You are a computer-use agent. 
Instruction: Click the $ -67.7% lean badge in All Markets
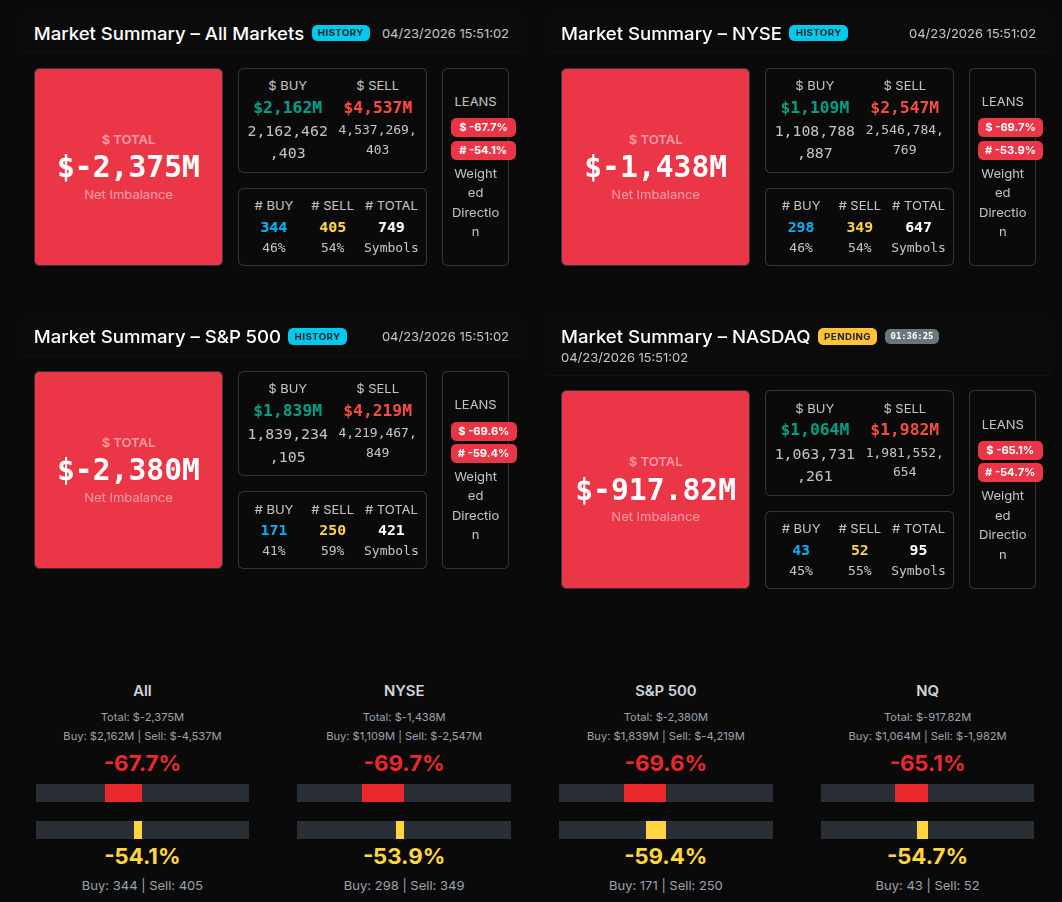pos(483,127)
